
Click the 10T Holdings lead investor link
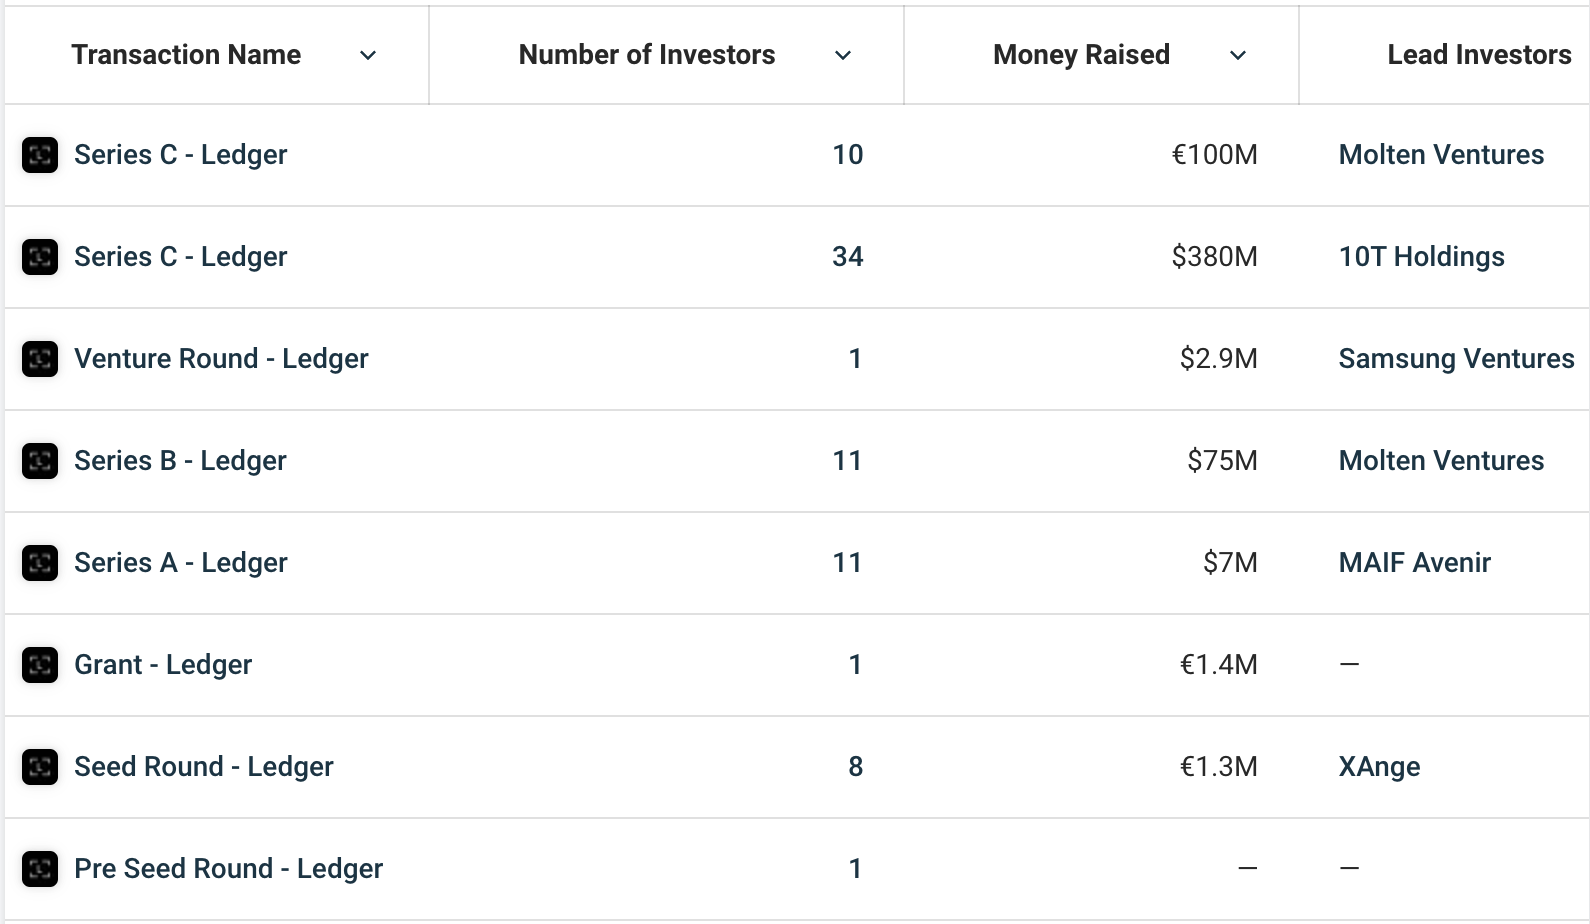pyautogui.click(x=1421, y=257)
